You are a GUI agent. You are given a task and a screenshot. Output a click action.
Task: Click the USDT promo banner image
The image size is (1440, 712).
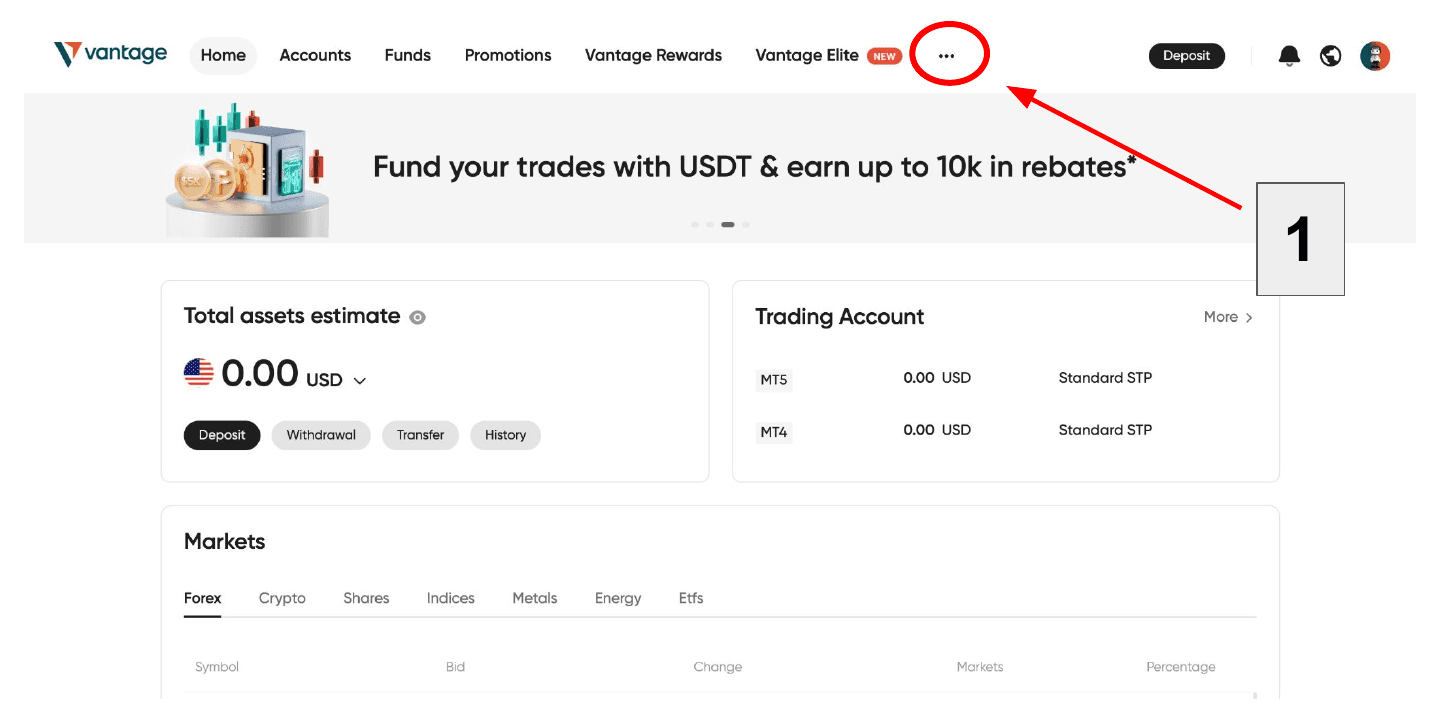pos(248,168)
